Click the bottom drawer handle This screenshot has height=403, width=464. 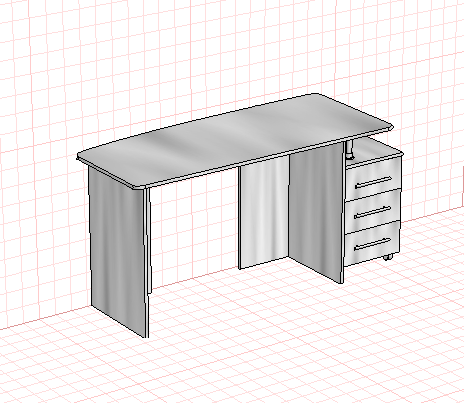pos(373,245)
